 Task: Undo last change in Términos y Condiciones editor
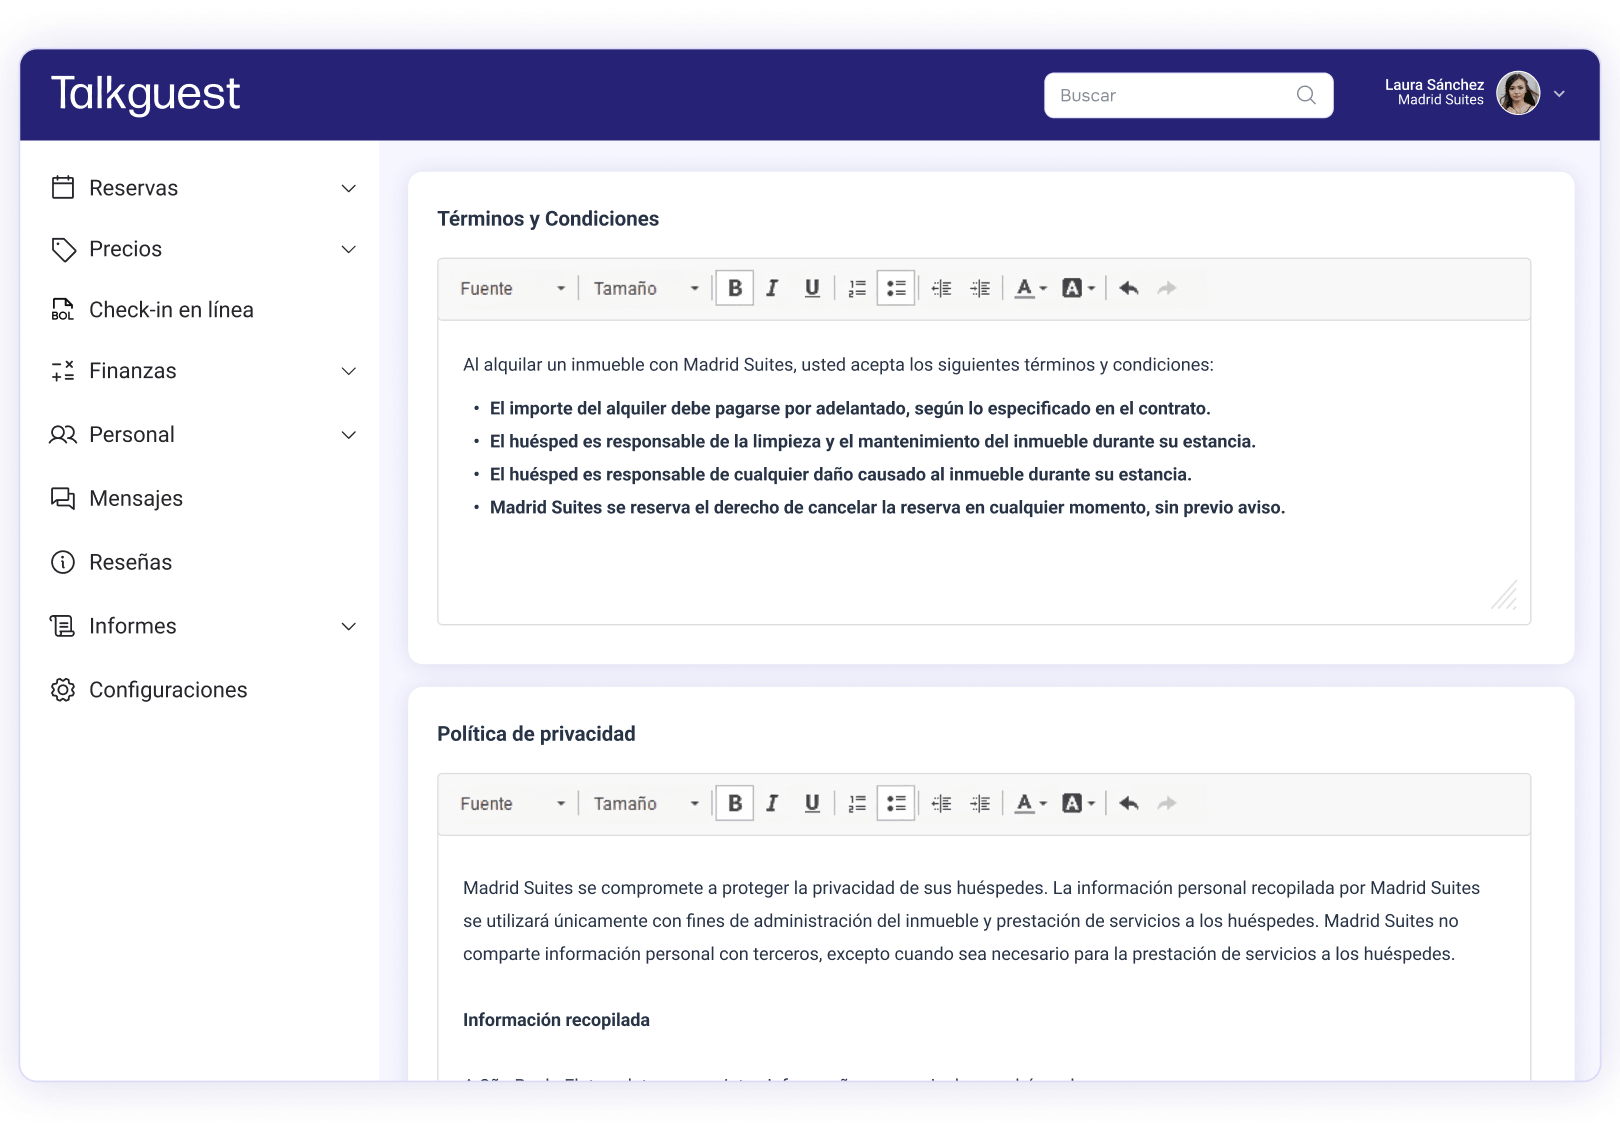tap(1129, 288)
